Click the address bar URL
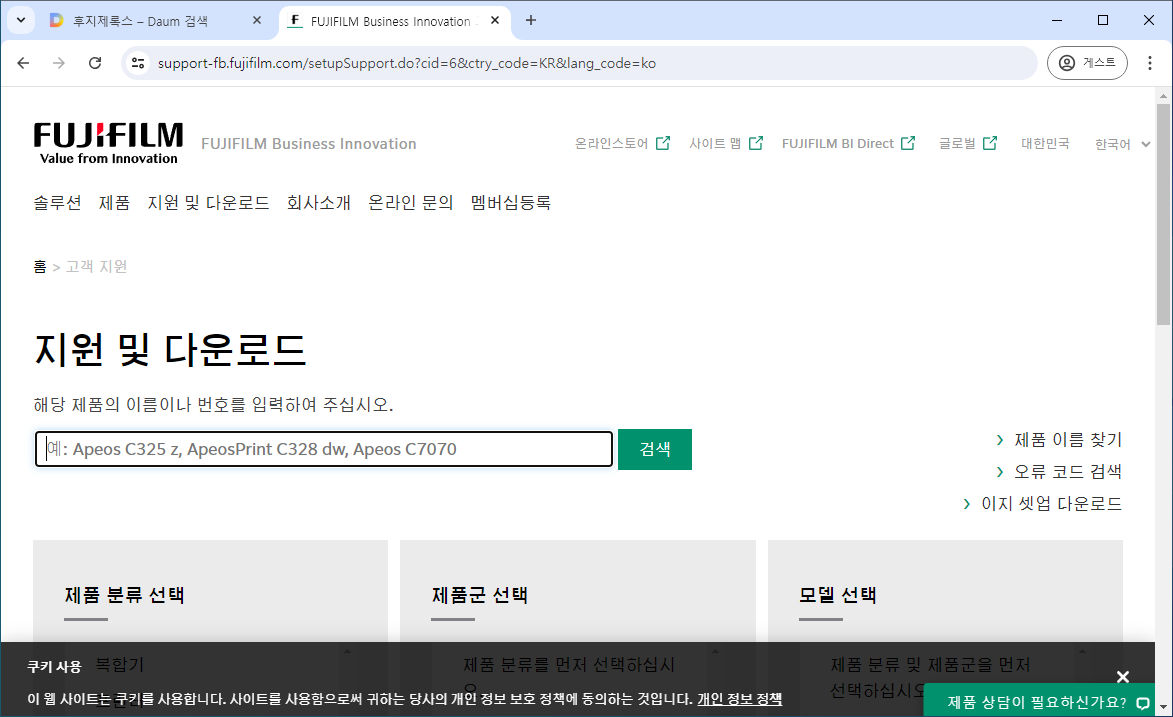This screenshot has width=1173, height=717. [406, 64]
